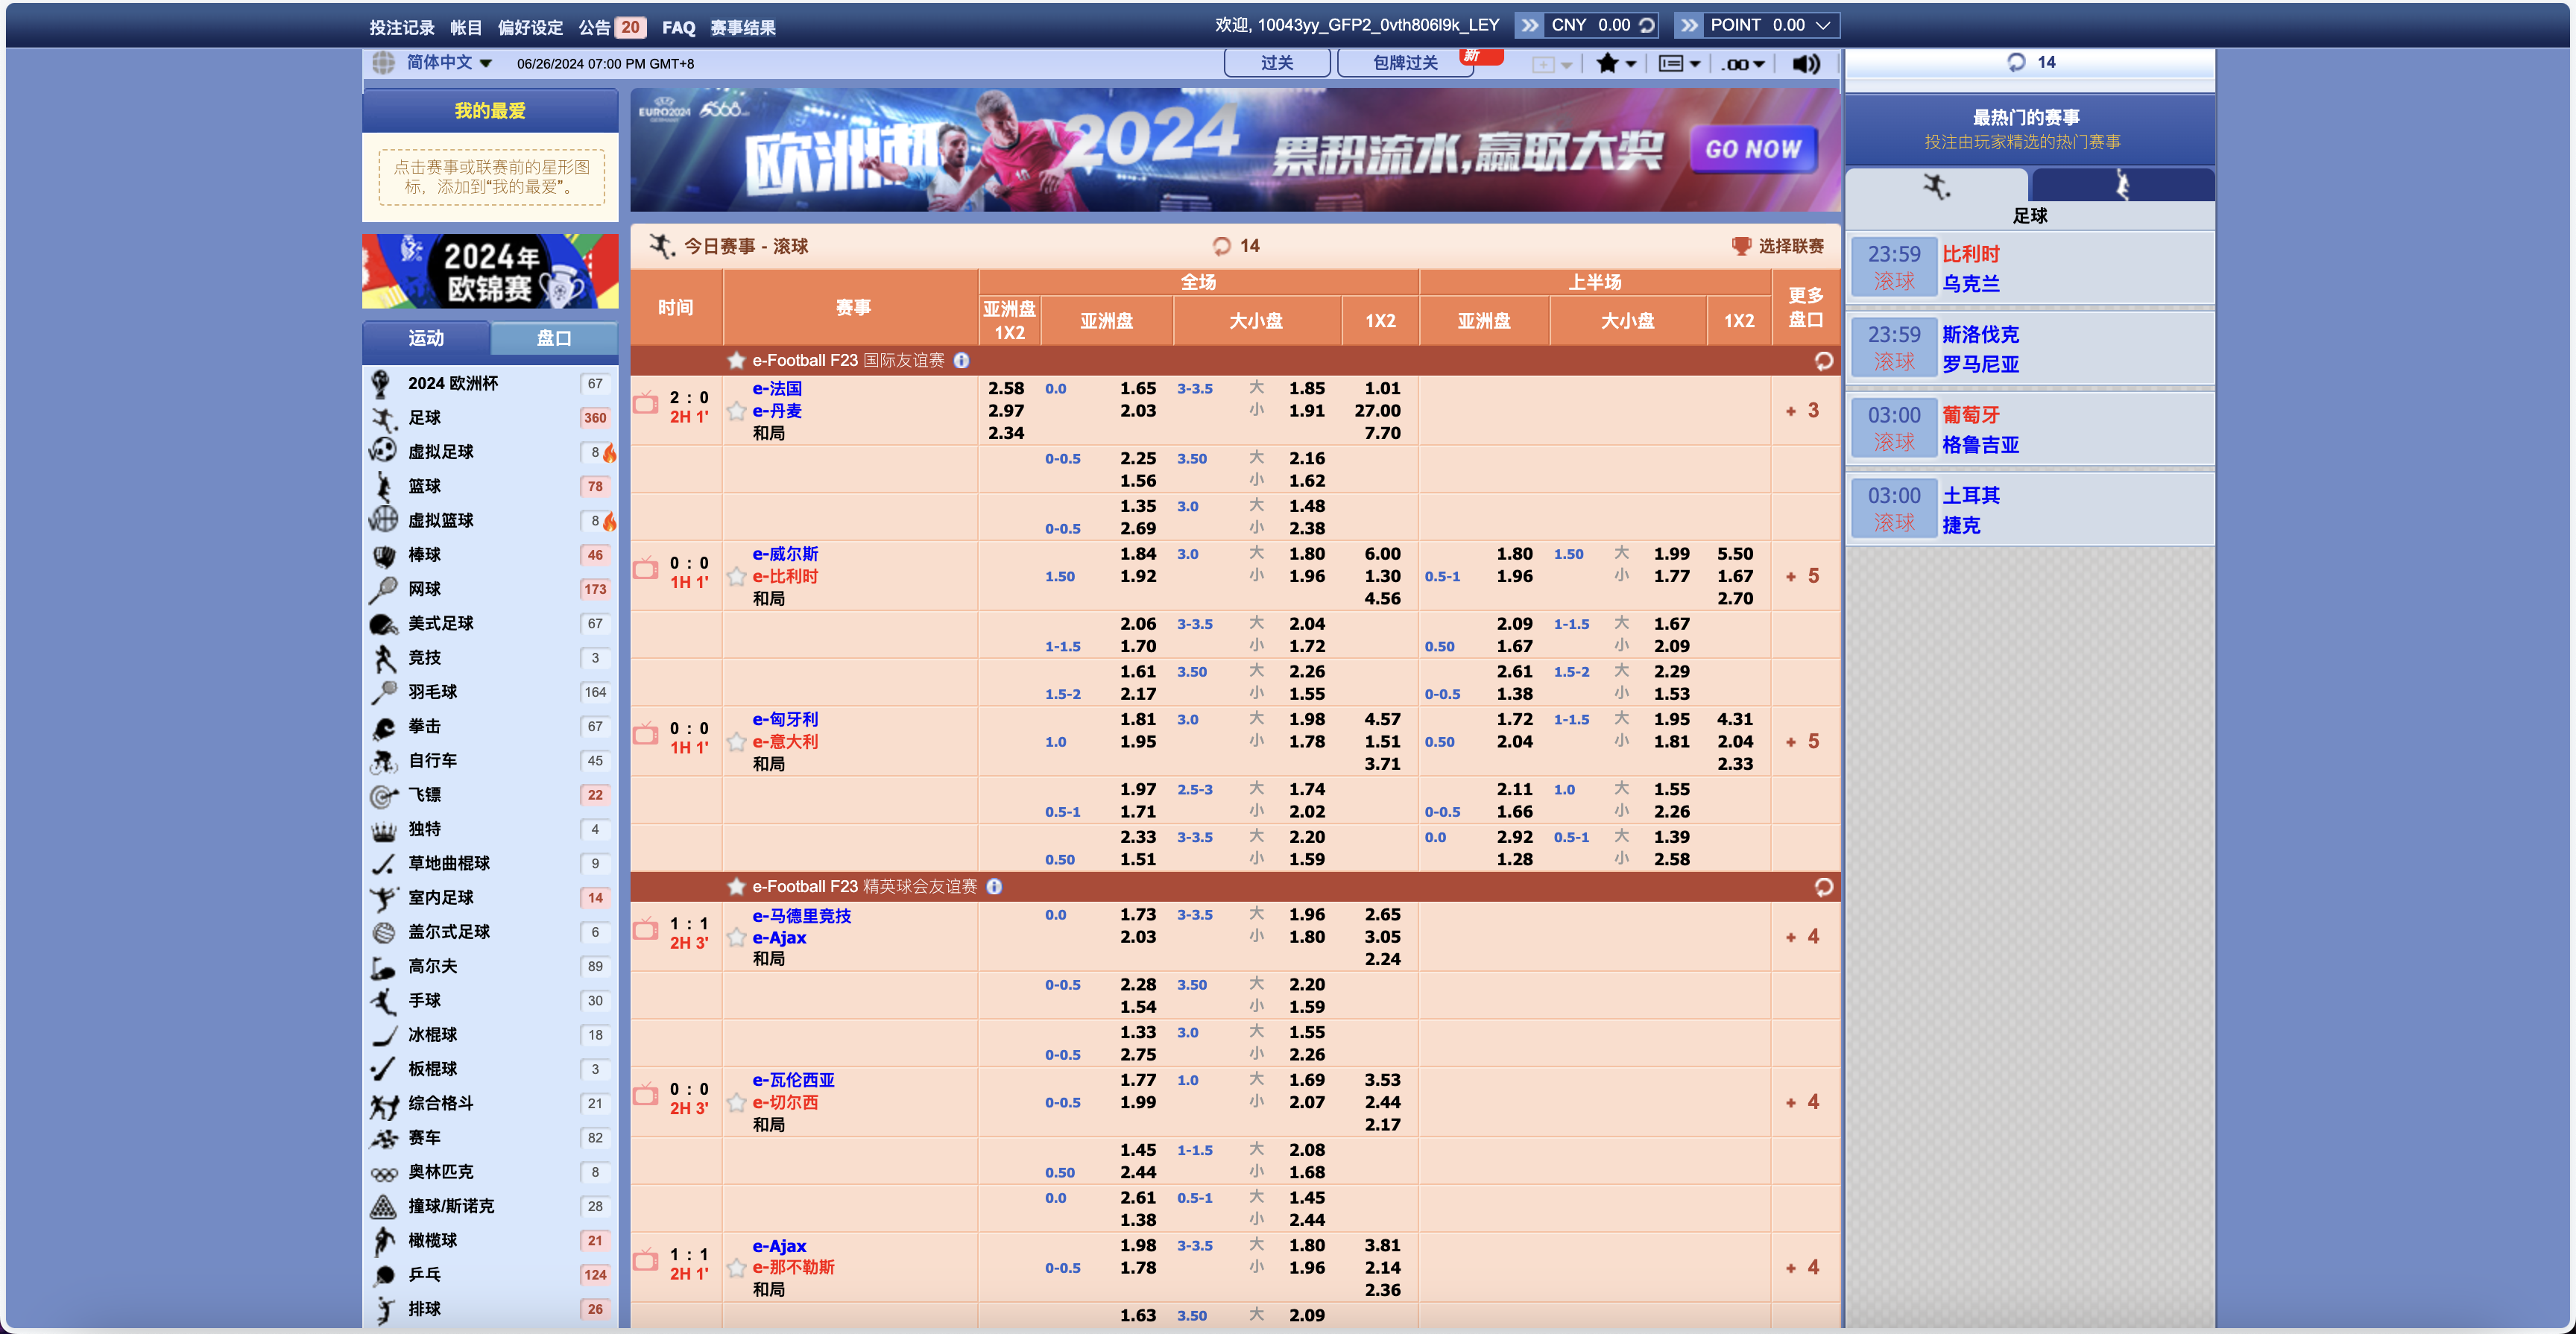Switch to the 盘口 tab in sidebar
The height and width of the screenshot is (1334, 2576).
(553, 338)
